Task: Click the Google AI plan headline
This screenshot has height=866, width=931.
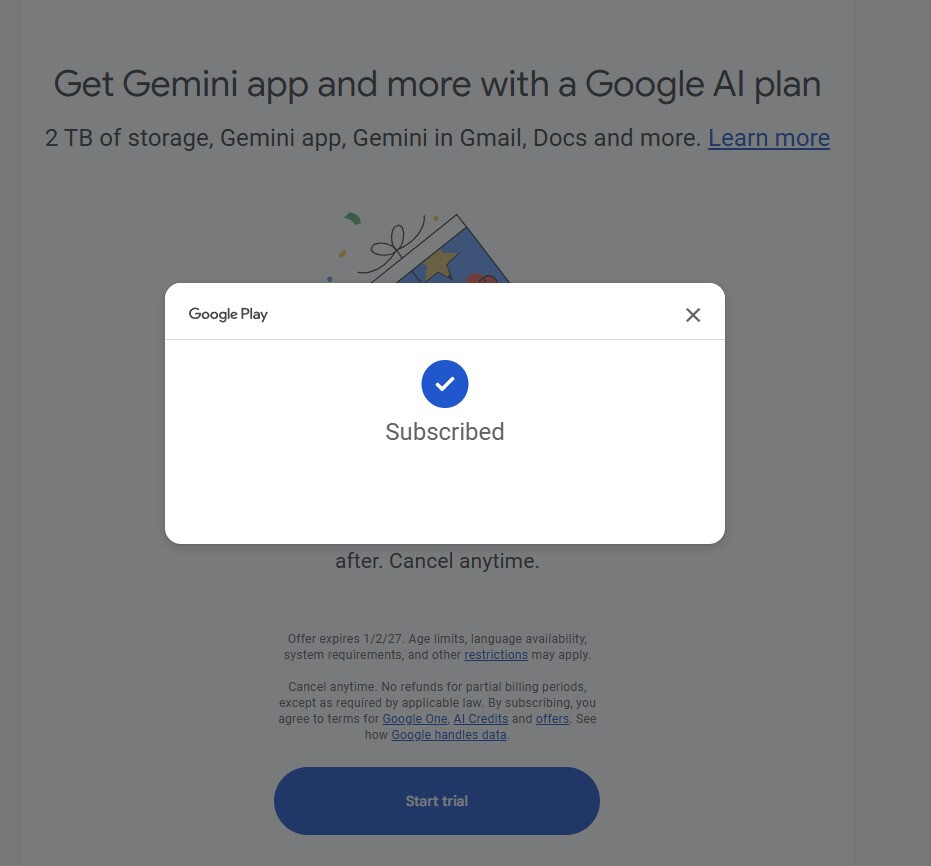Action: tap(437, 84)
